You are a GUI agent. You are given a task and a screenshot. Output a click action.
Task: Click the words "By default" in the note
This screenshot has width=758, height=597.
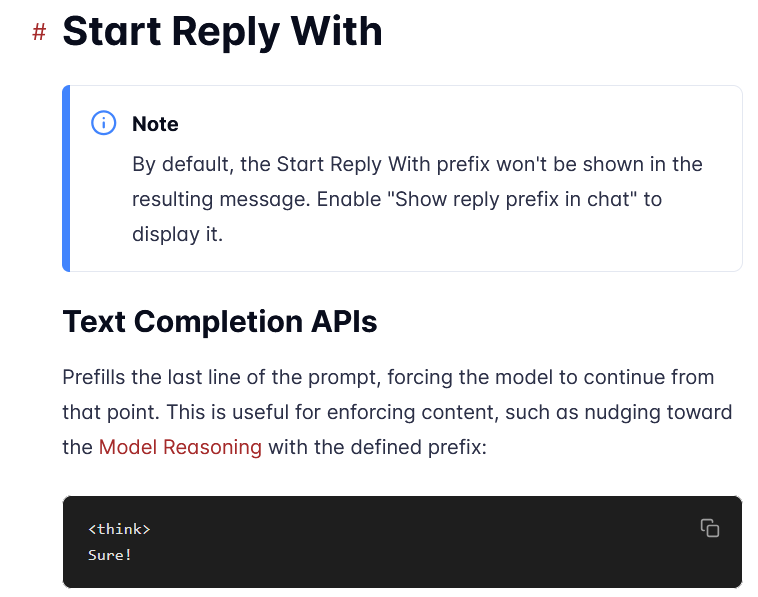(183, 164)
